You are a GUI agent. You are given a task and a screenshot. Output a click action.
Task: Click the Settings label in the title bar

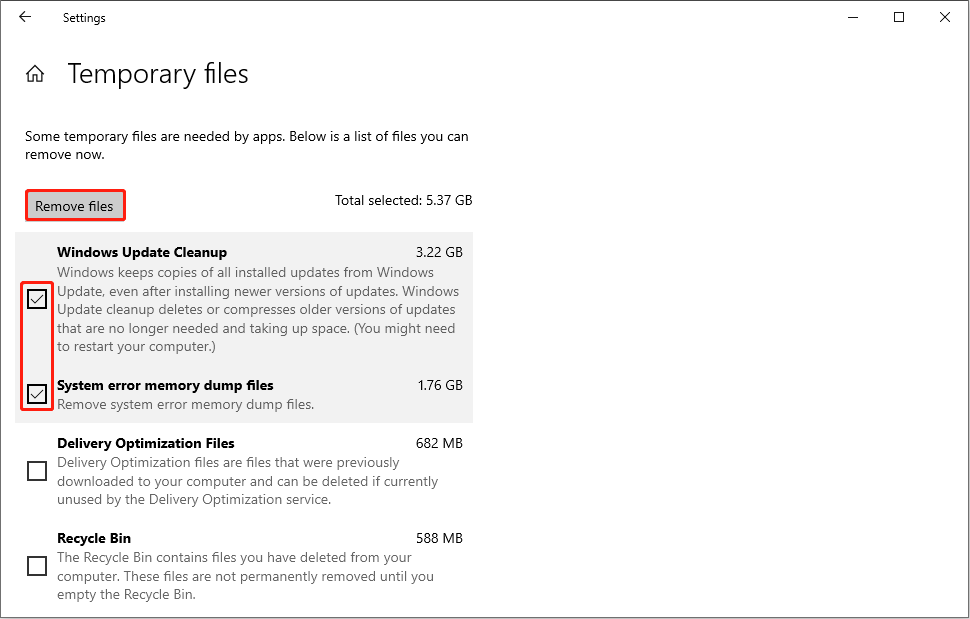[x=83, y=17]
